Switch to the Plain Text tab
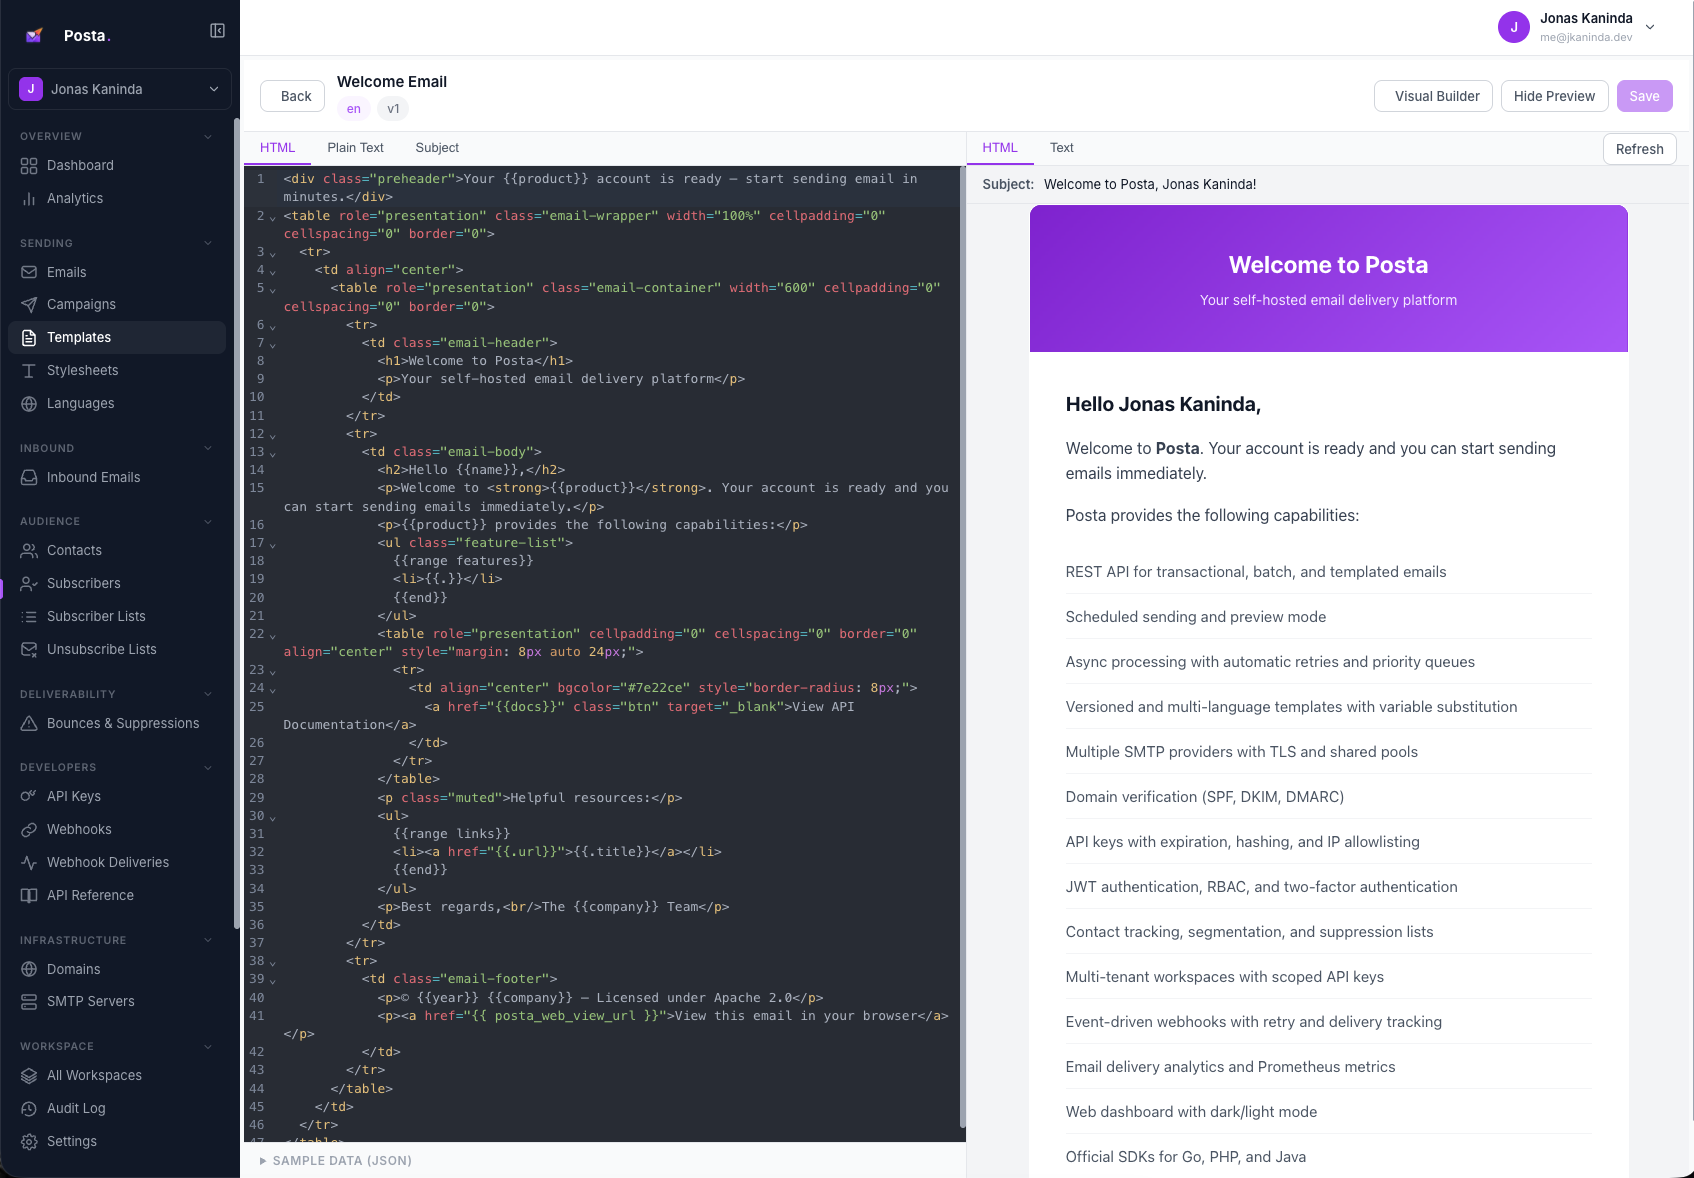1694x1178 pixels. pos(355,148)
